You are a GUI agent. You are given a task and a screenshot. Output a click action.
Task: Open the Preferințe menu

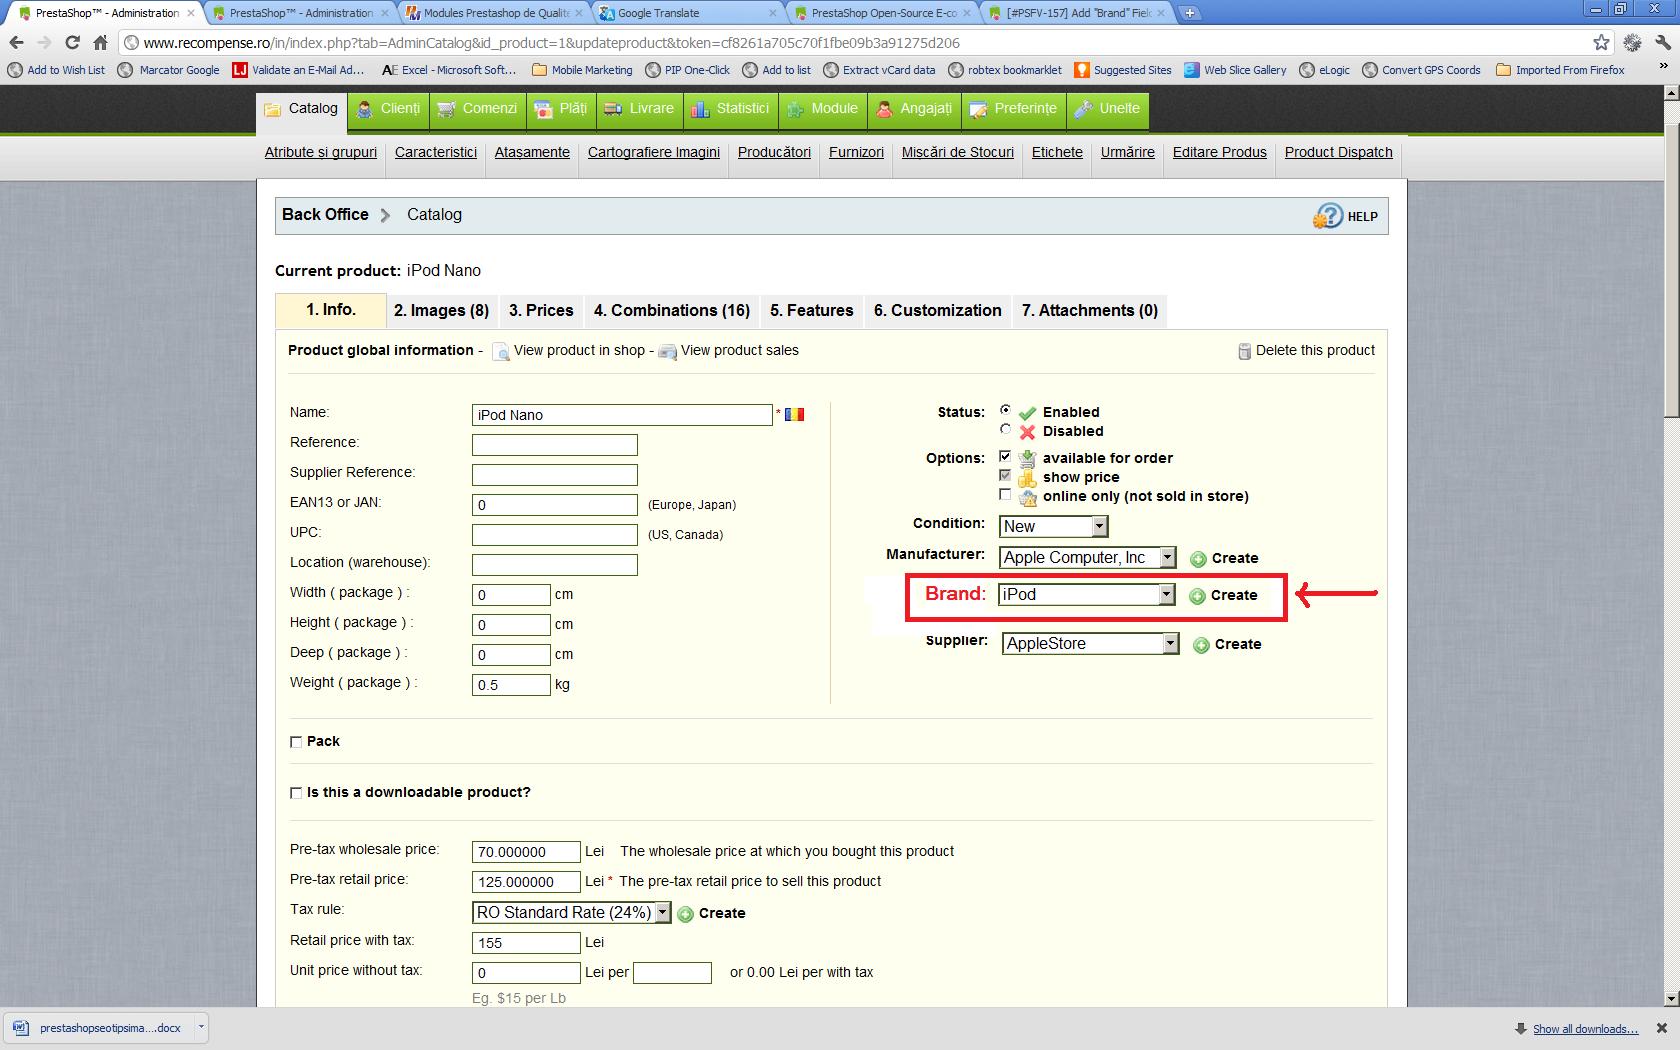1013,109
